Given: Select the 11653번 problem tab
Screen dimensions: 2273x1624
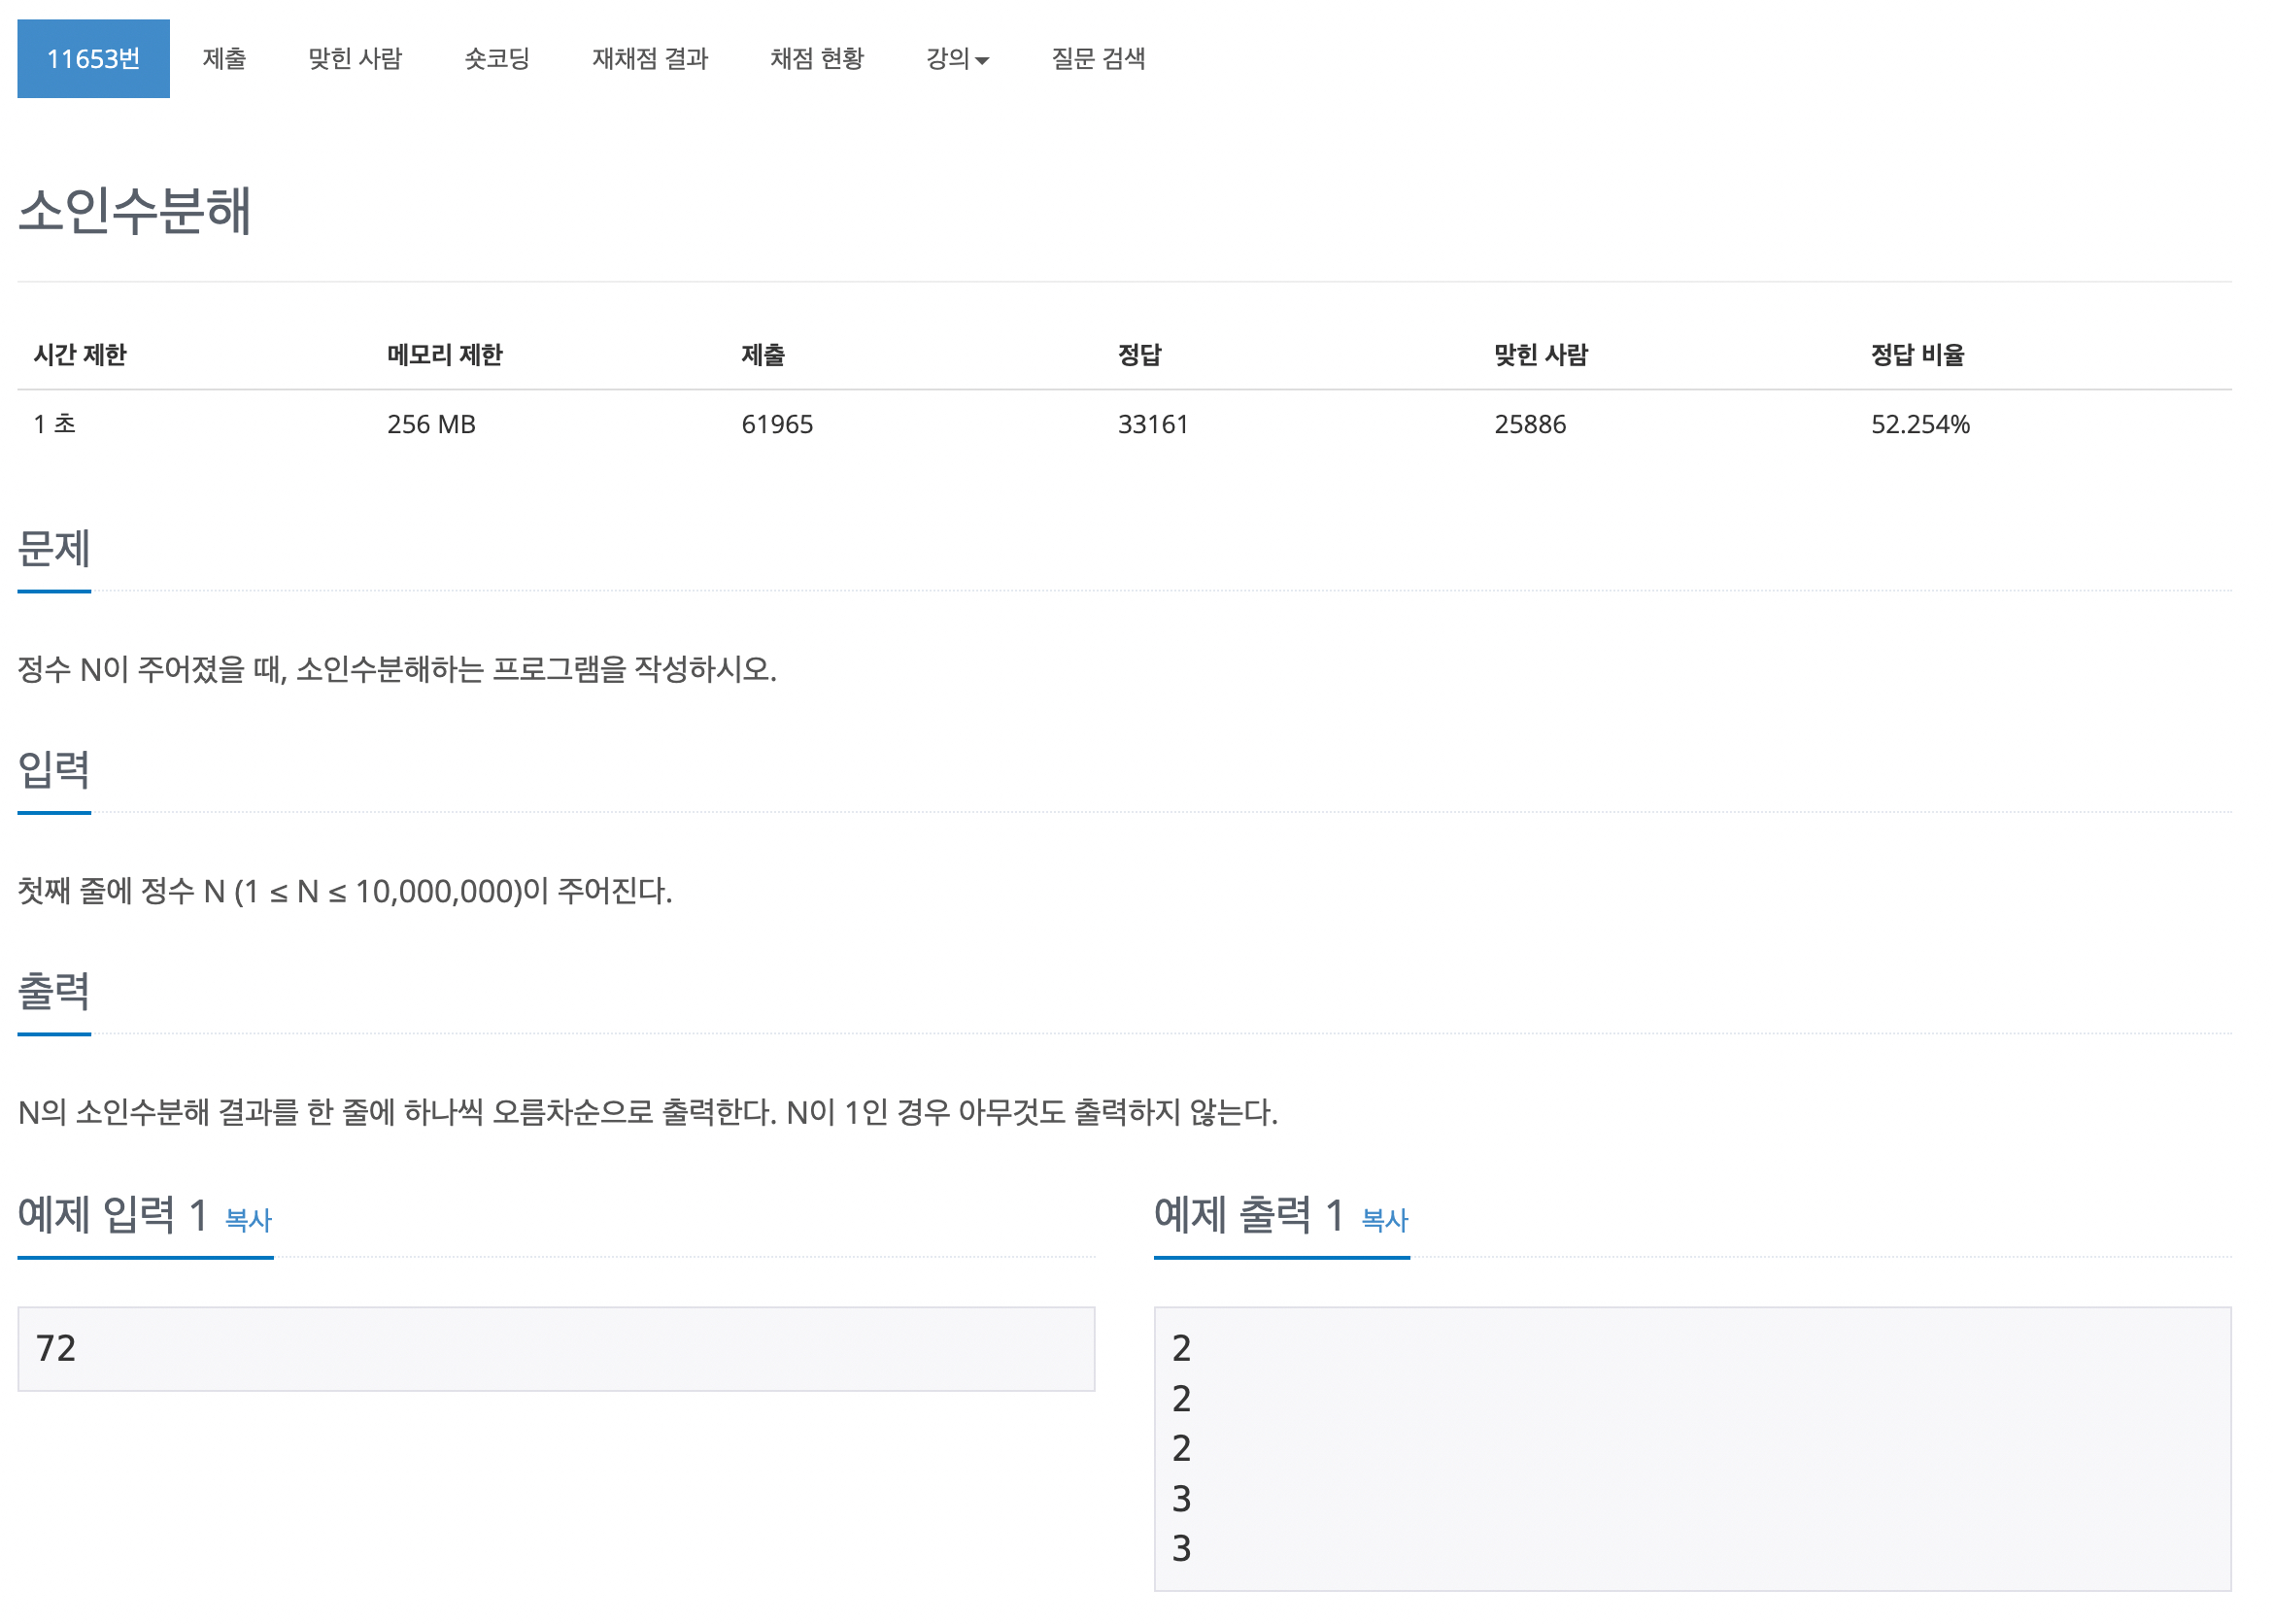Looking at the screenshot, I should [93, 59].
